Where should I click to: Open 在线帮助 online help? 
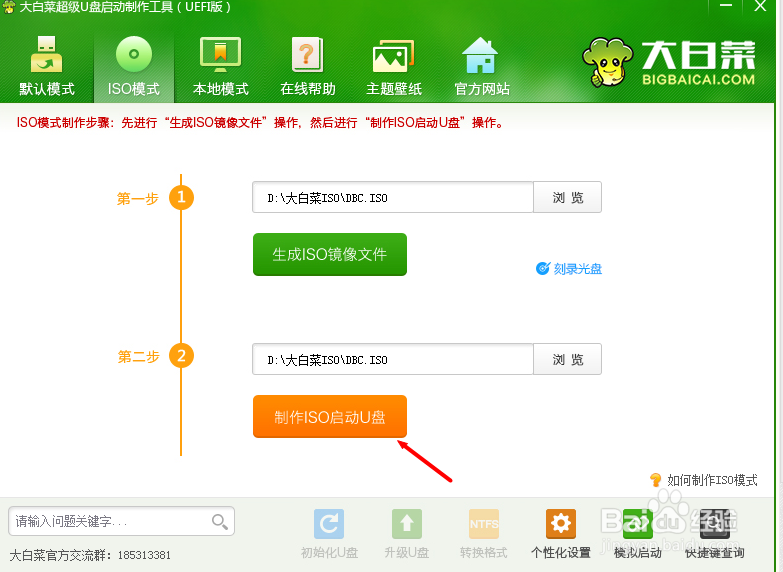308,66
